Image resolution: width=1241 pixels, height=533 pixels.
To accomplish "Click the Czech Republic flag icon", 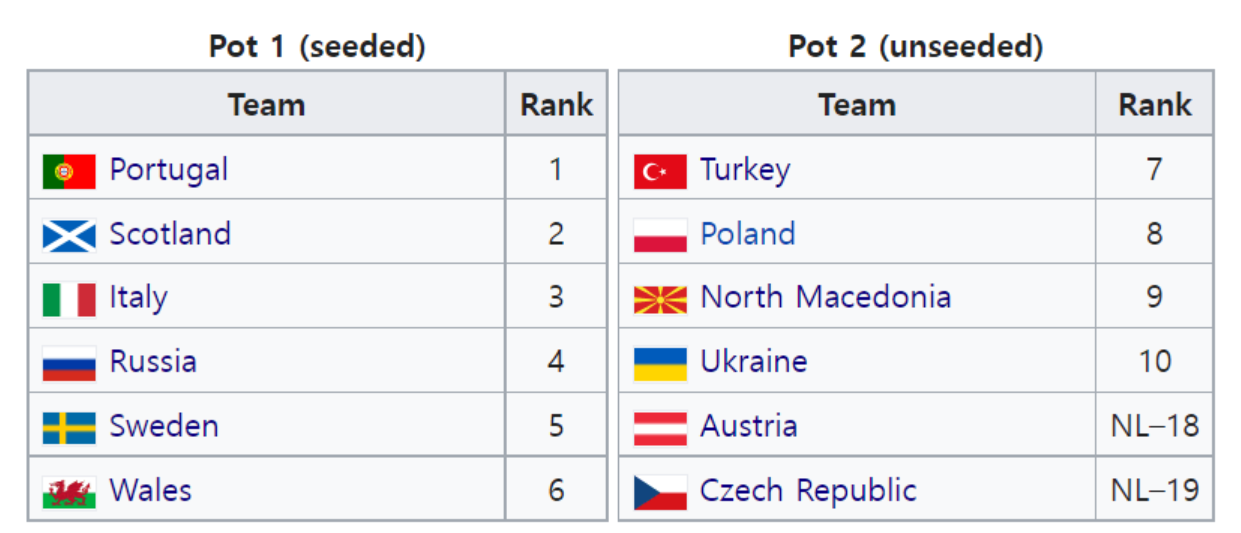I will [x=660, y=492].
